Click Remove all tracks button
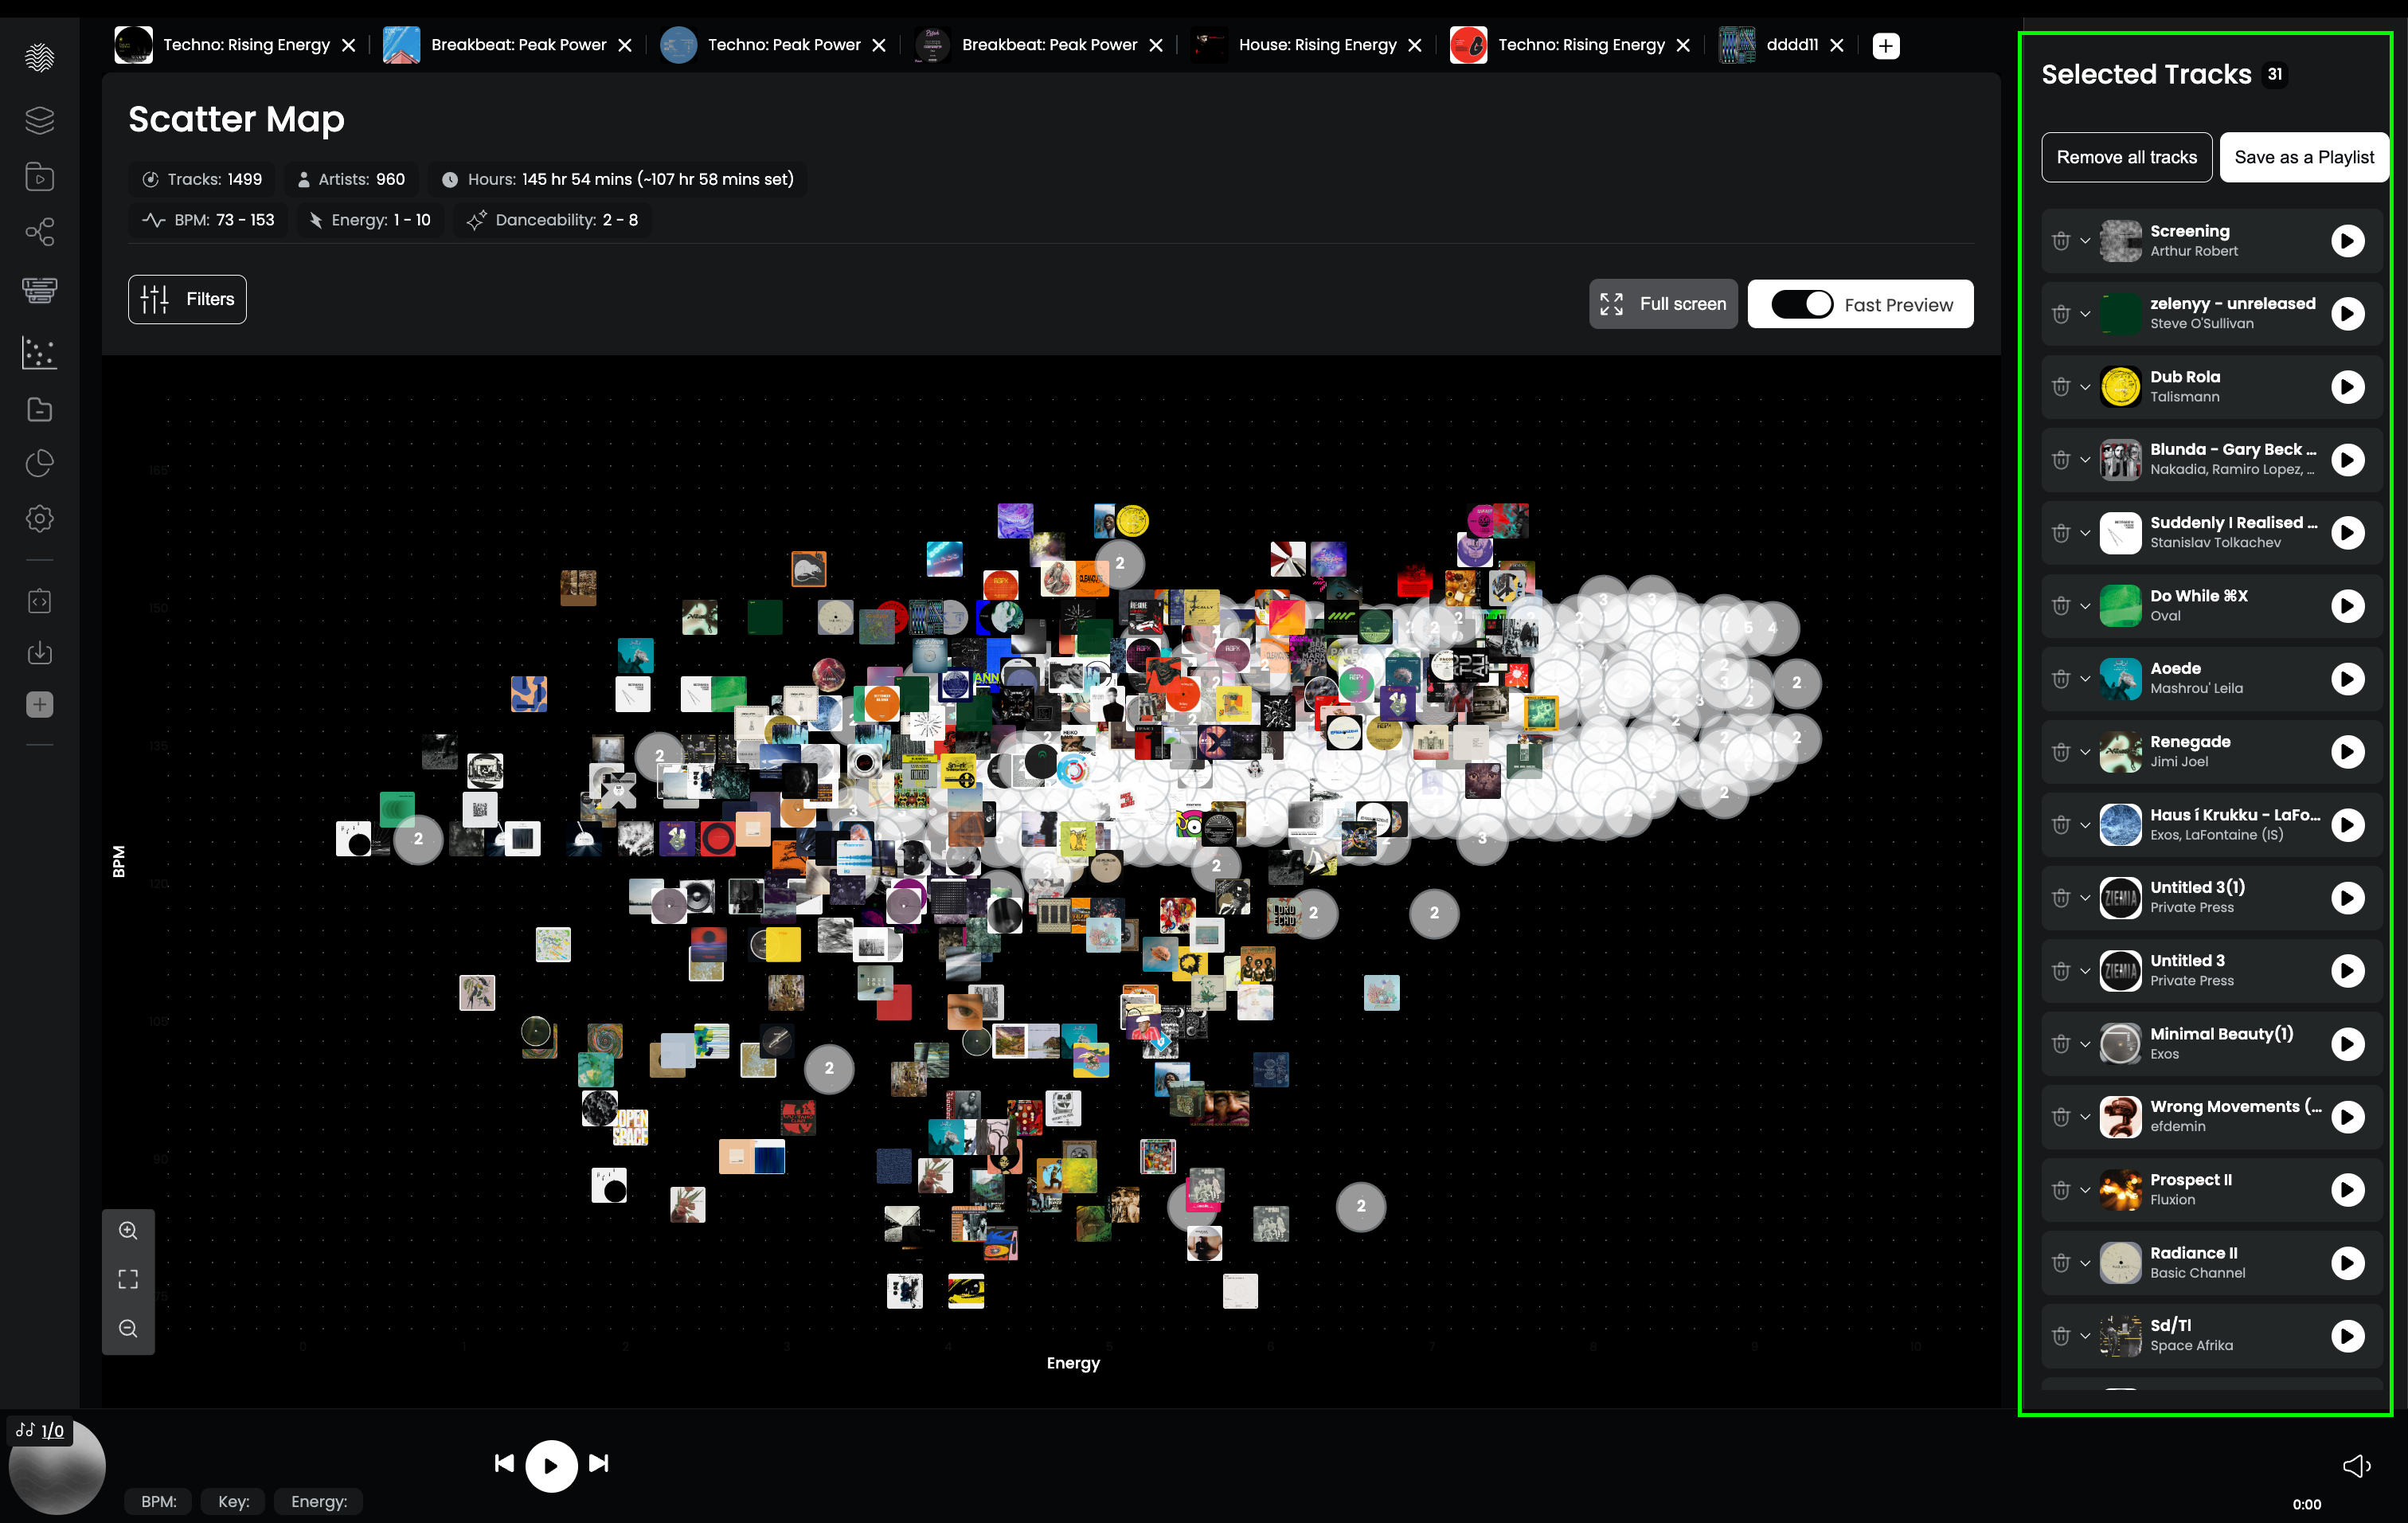Image resolution: width=2408 pixels, height=1523 pixels. 2126,157
